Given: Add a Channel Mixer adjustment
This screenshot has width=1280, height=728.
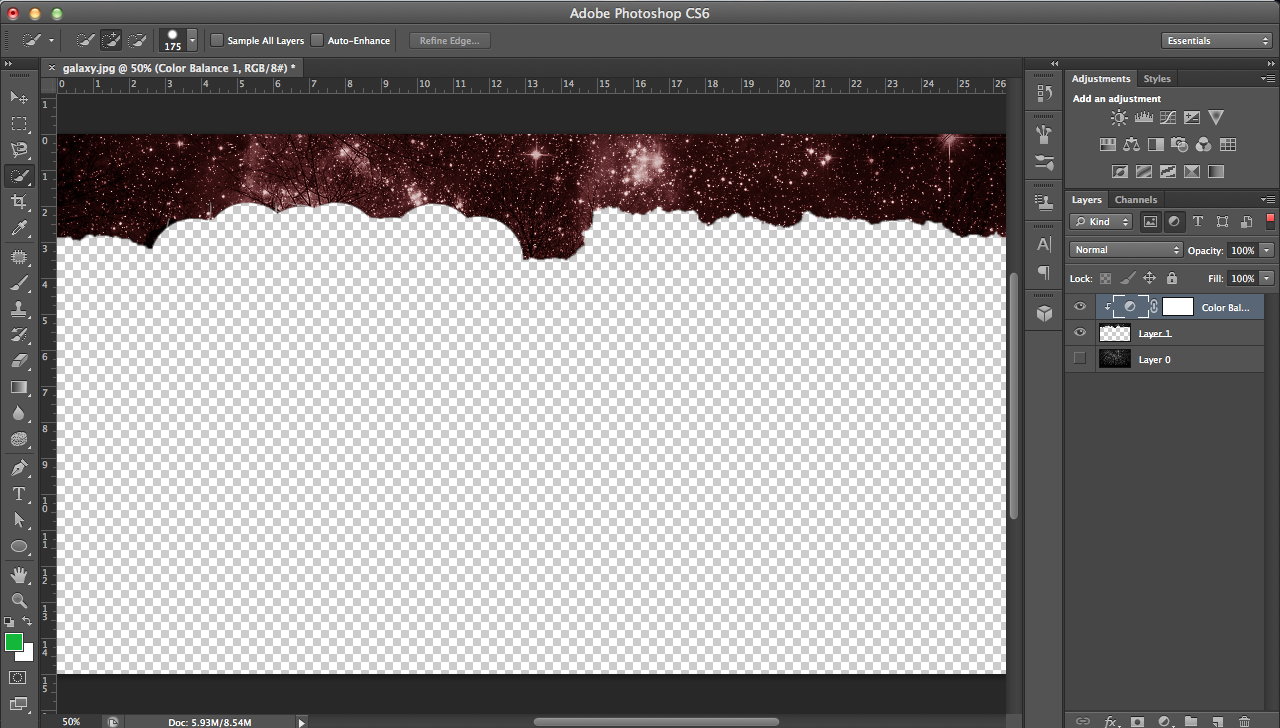Looking at the screenshot, I should [1203, 145].
